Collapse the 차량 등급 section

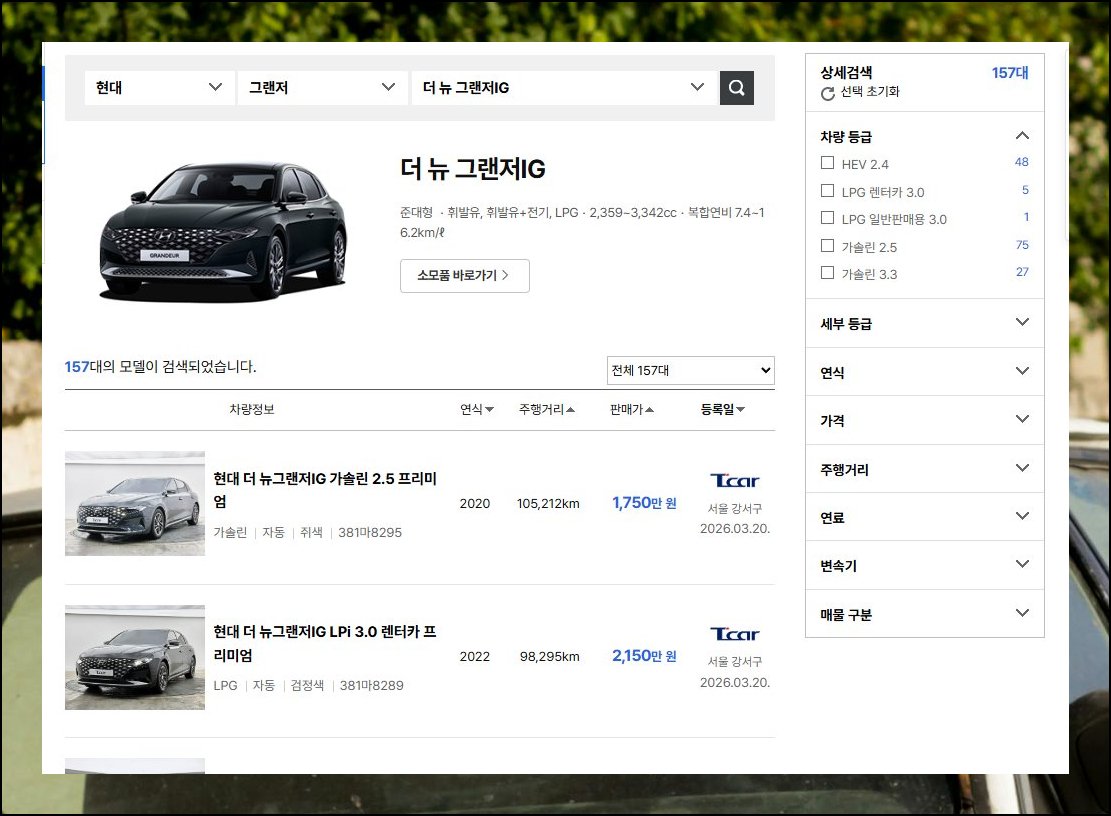[x=1022, y=136]
